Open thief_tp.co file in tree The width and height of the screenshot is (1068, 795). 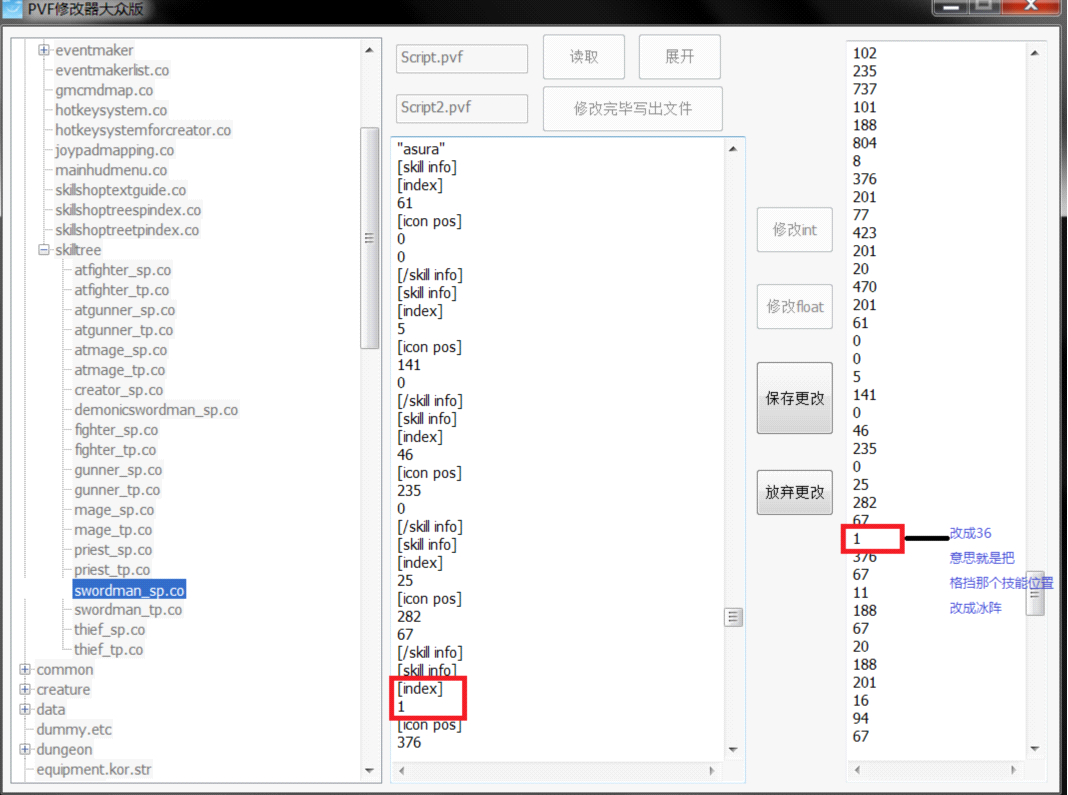point(108,650)
